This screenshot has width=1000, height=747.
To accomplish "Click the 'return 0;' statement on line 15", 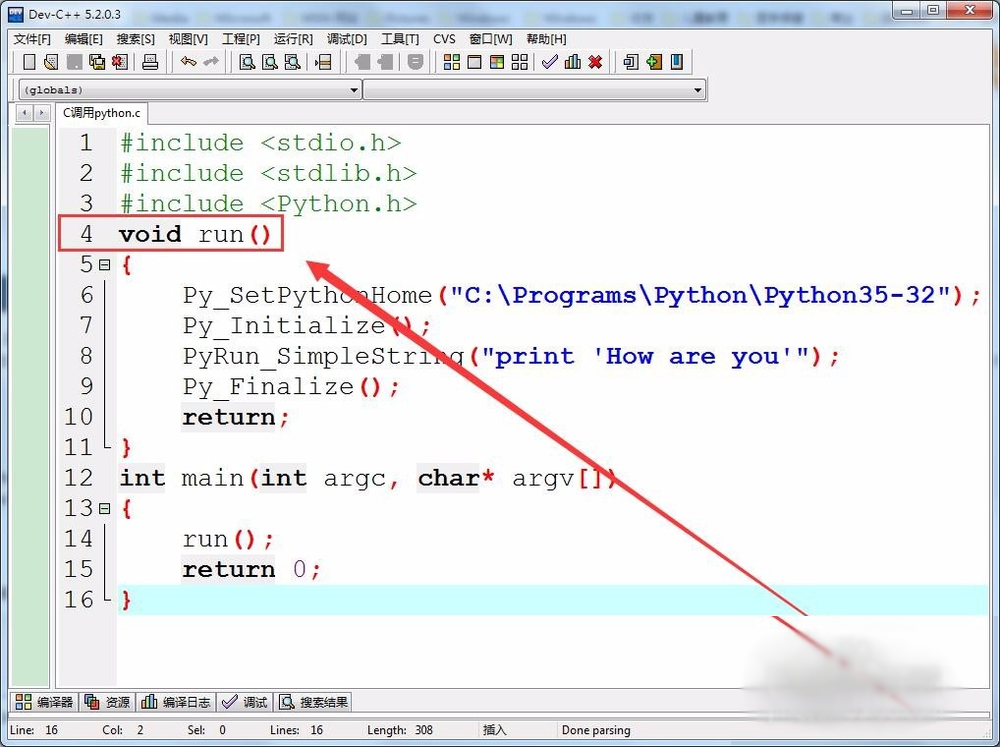I will [251, 569].
